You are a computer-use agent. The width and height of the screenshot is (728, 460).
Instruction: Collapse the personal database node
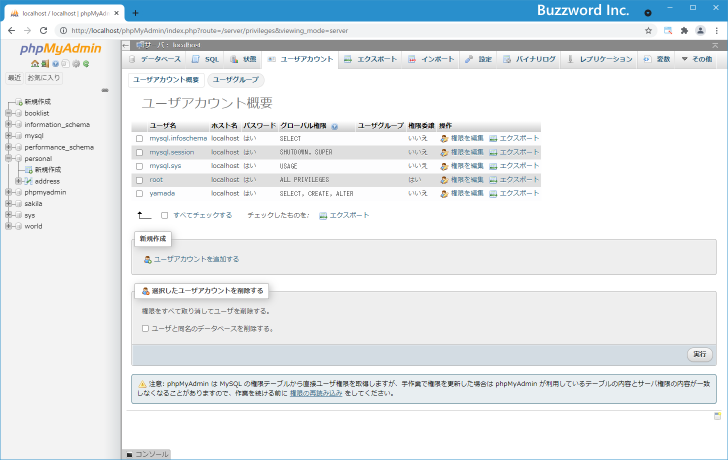click(x=8, y=158)
